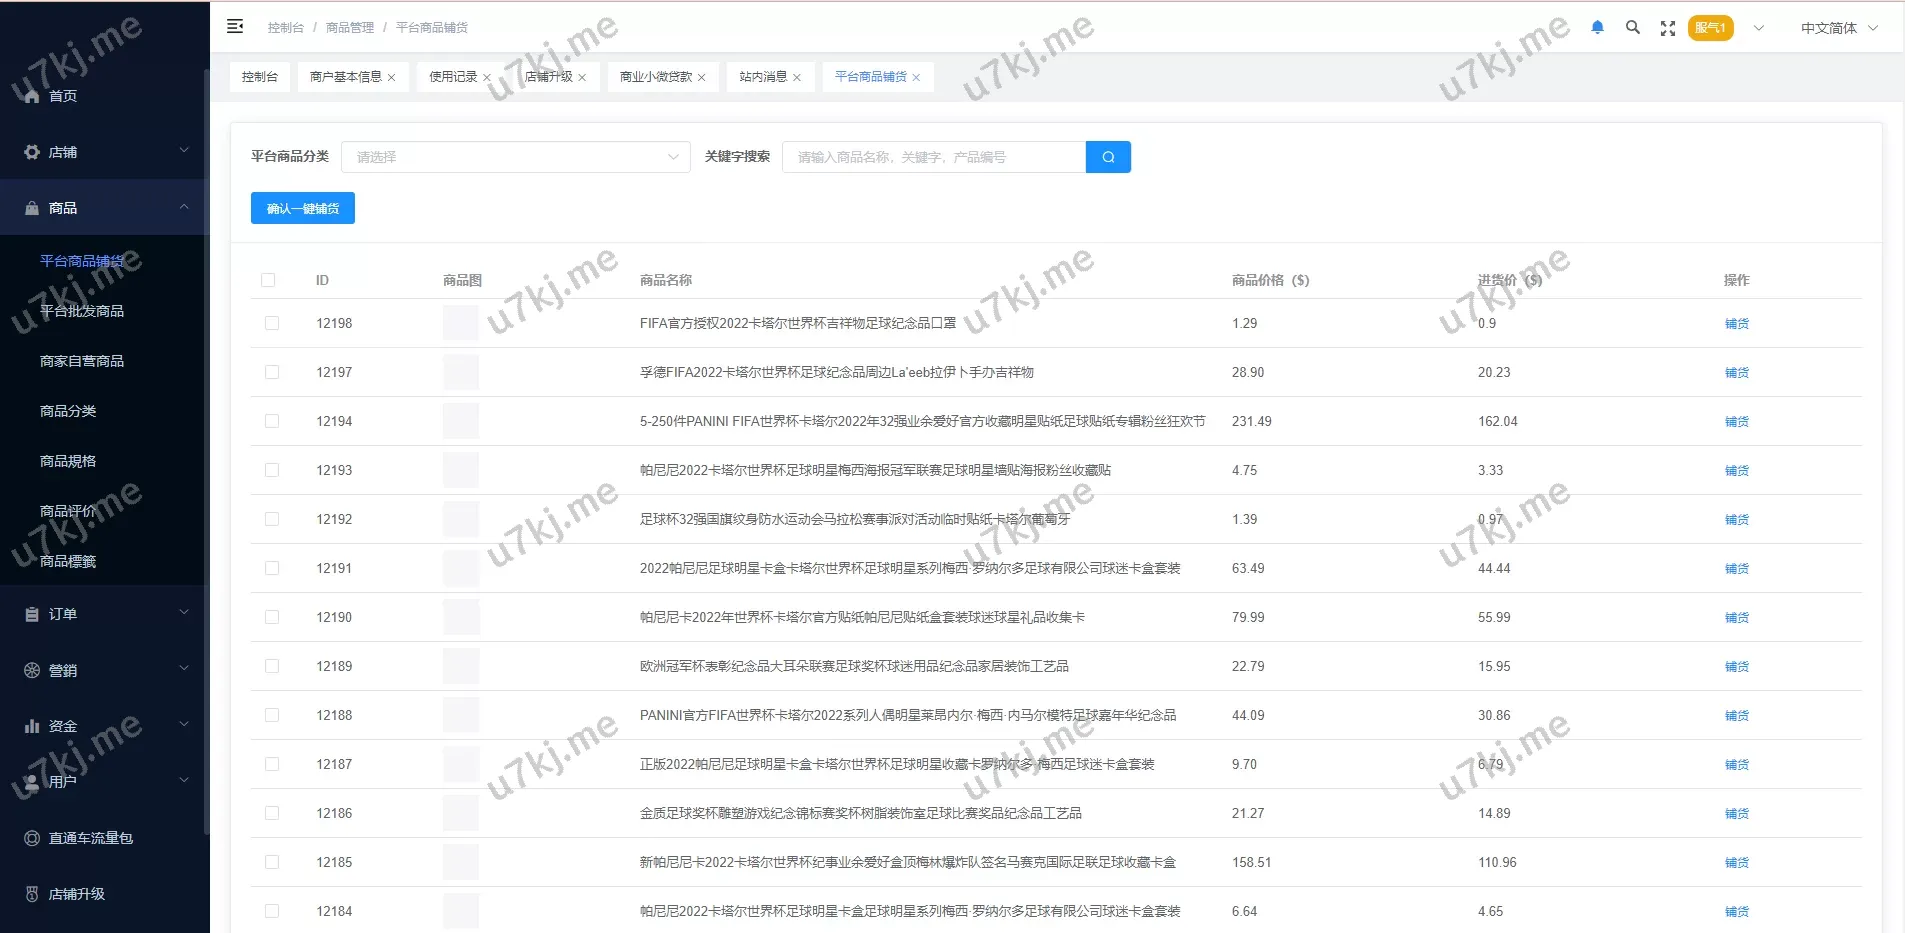Click the 确认一键铺货 button

302,208
